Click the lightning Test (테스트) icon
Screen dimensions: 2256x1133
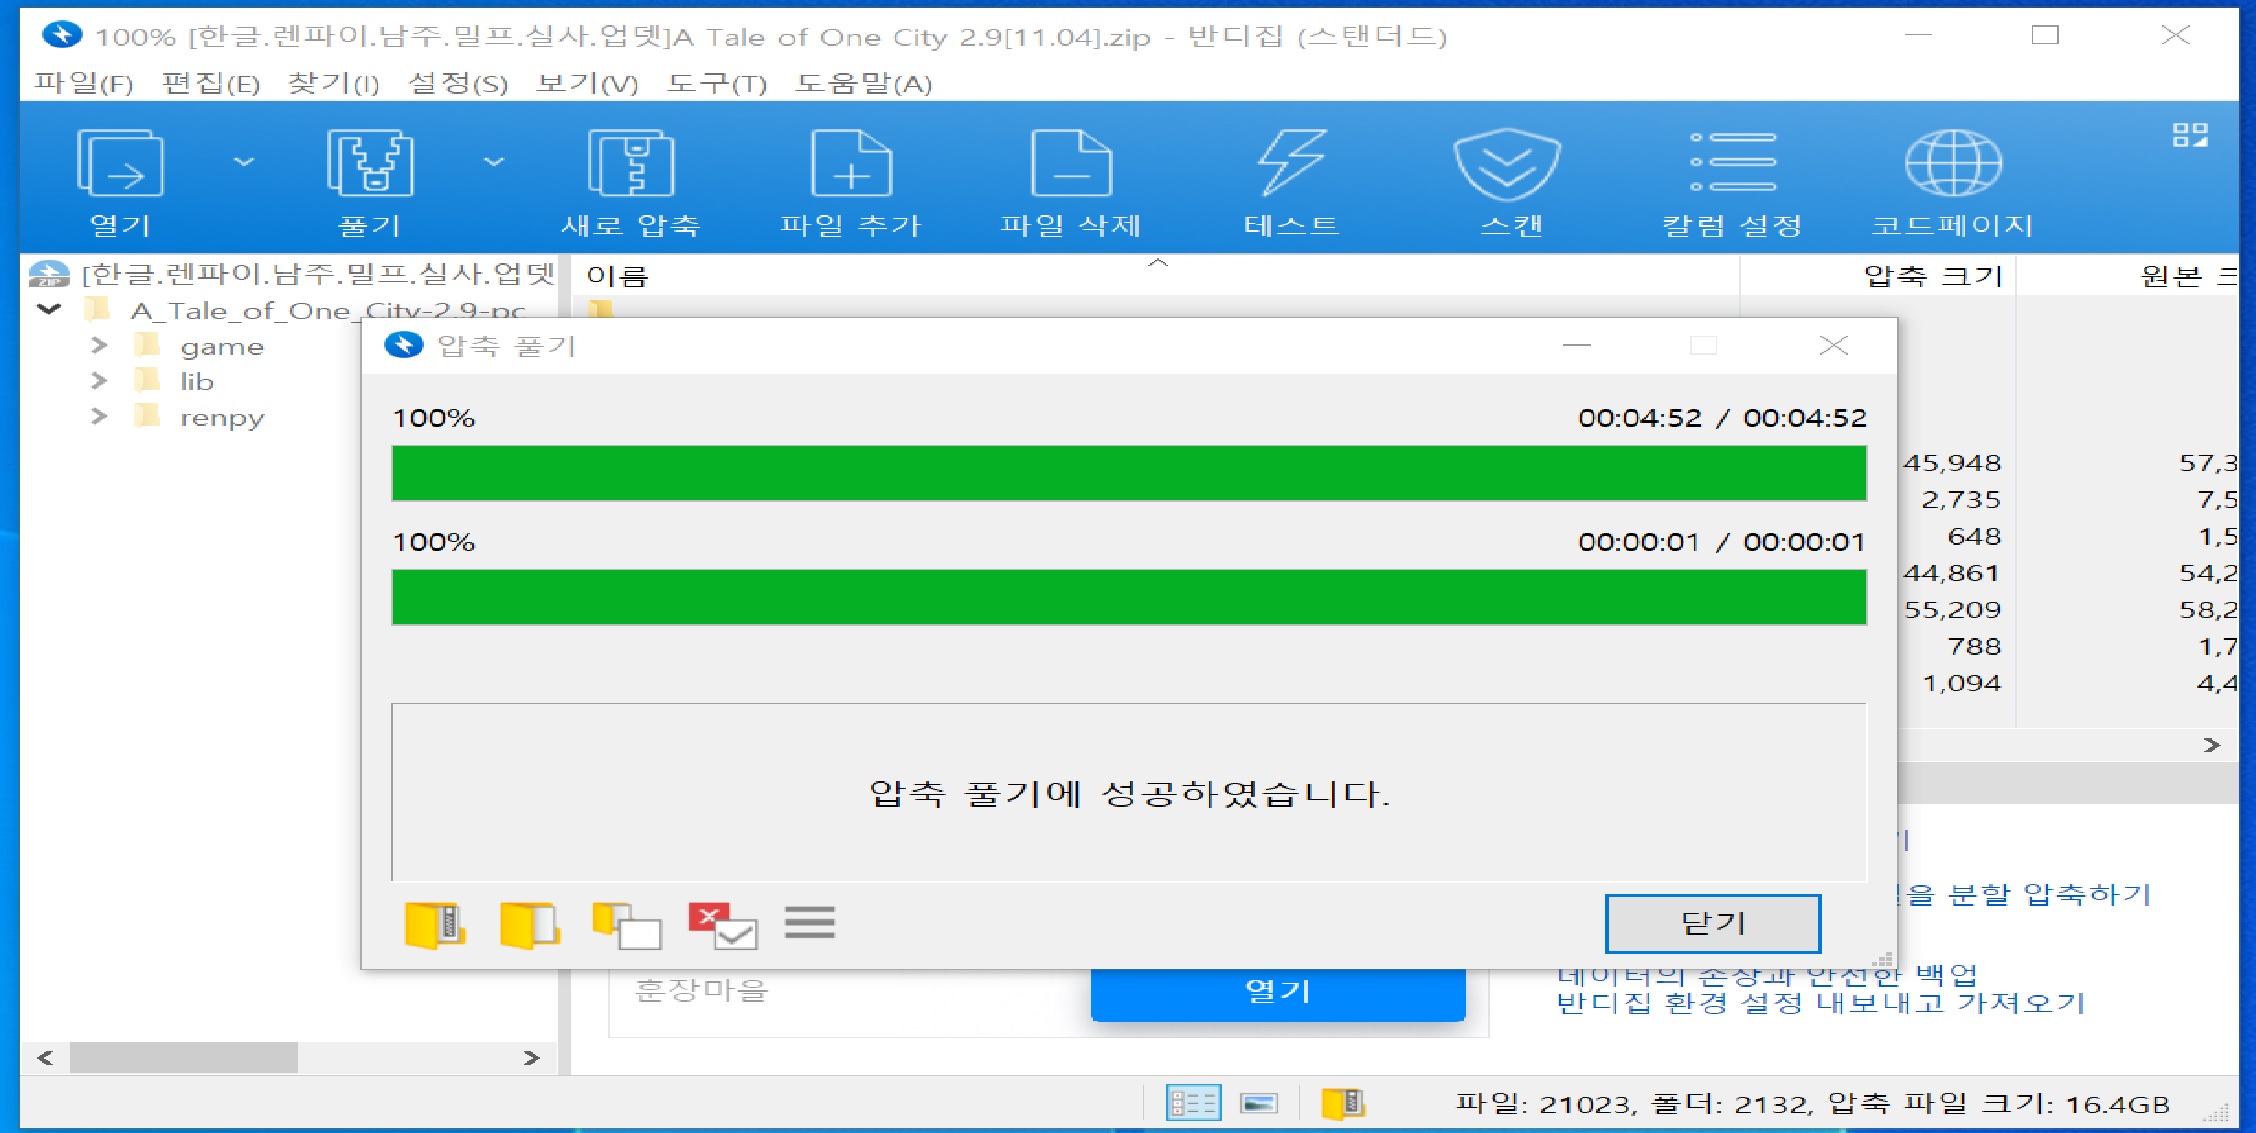1291,165
